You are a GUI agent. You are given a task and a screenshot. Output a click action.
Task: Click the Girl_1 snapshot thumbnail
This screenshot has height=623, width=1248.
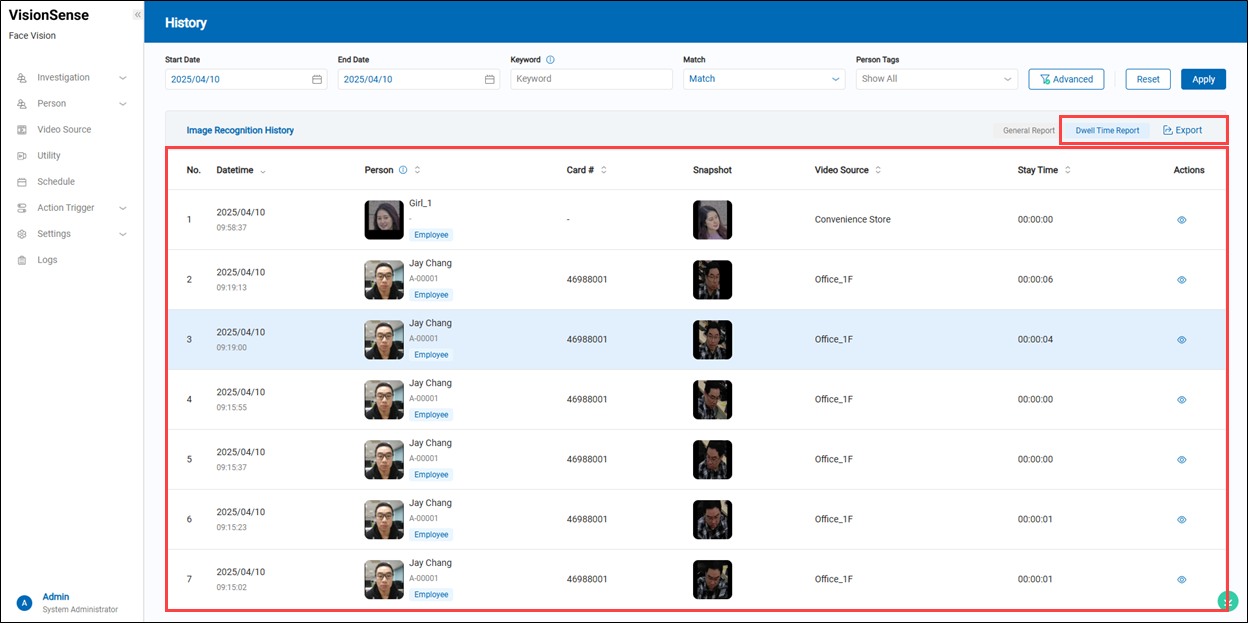pos(712,220)
